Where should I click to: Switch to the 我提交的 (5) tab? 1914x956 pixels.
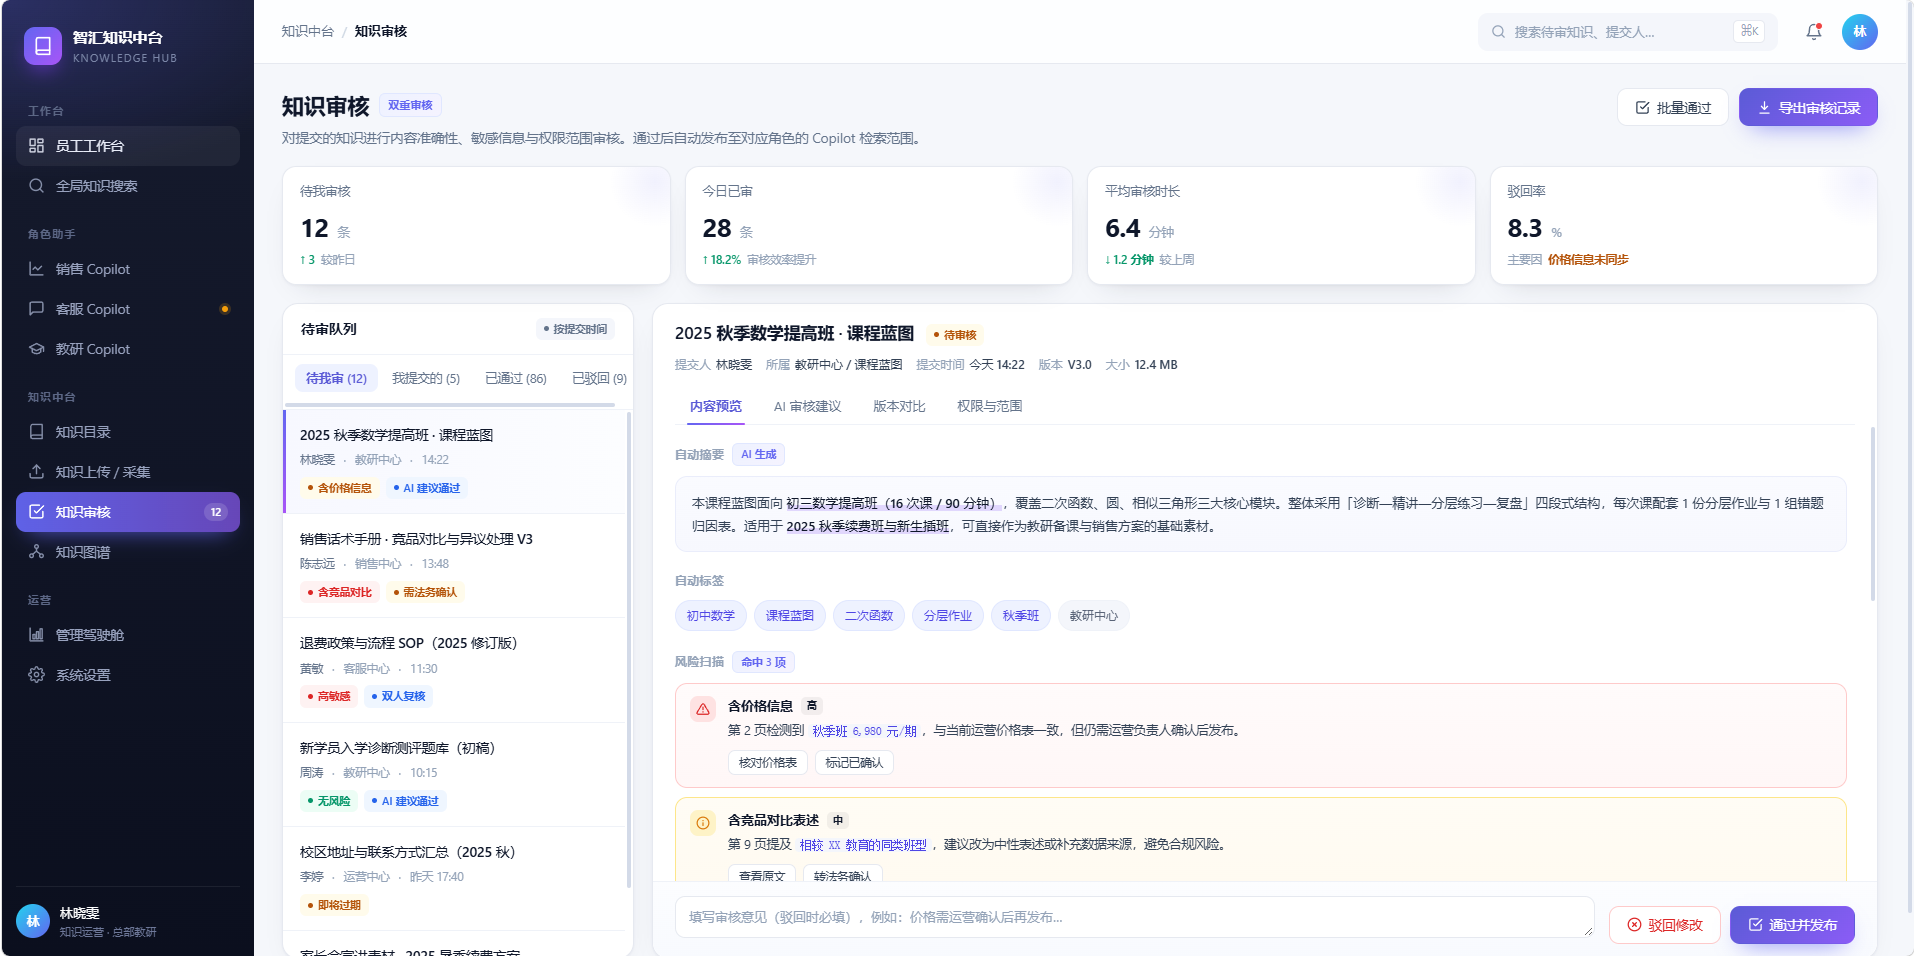[x=426, y=378]
